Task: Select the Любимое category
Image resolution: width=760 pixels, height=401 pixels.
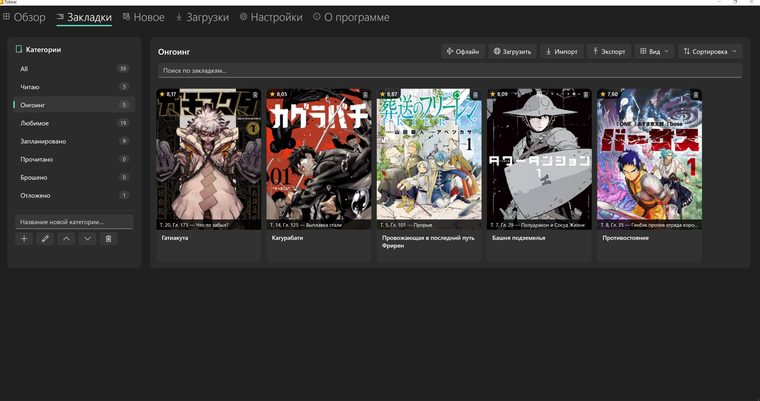Action: pos(74,123)
